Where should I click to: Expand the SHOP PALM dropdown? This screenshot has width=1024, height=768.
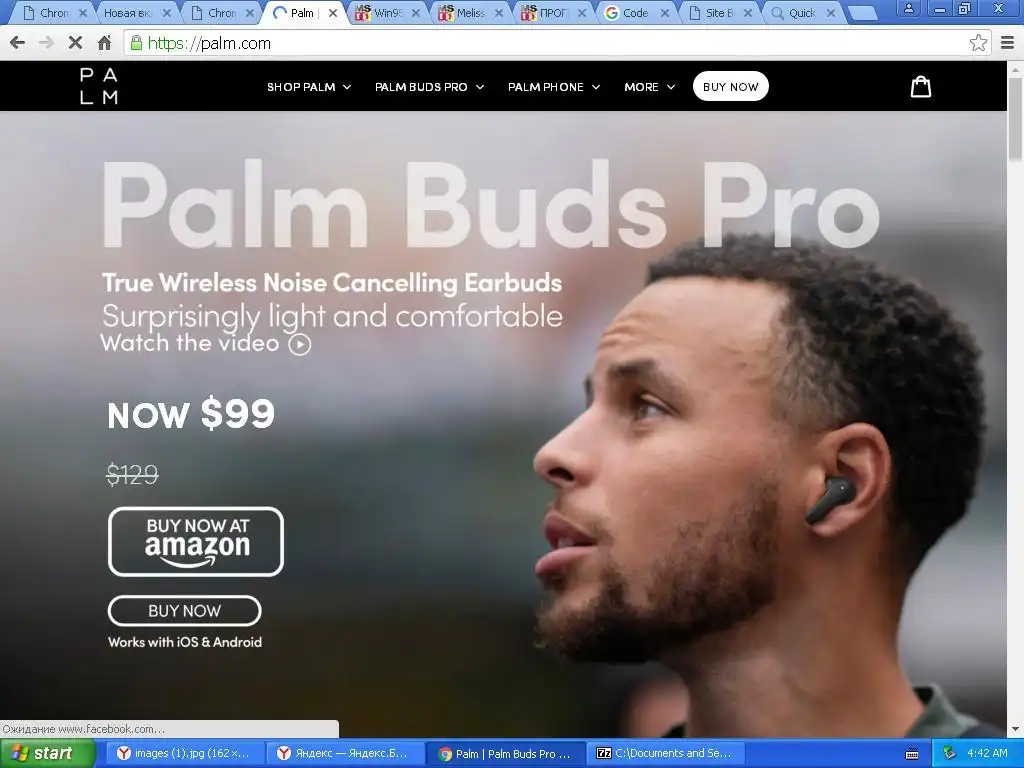[309, 87]
